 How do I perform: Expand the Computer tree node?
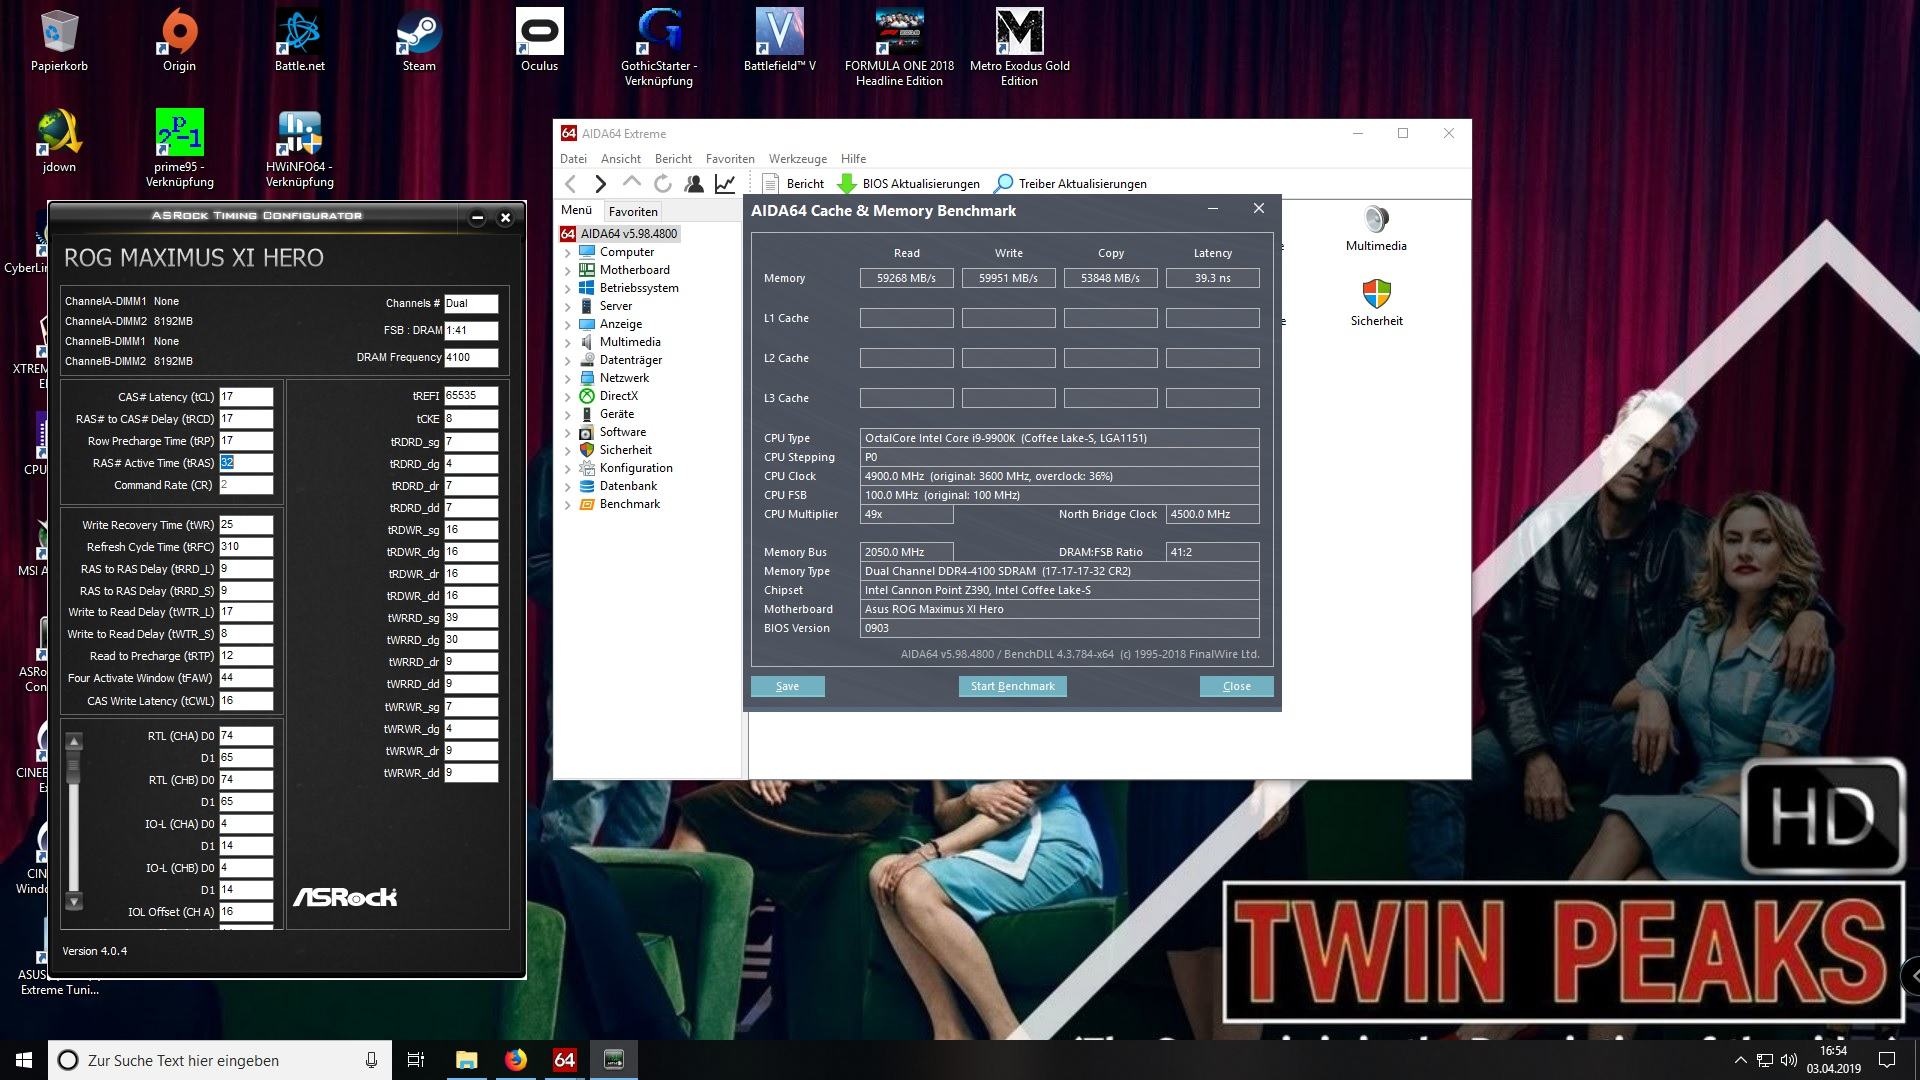click(x=568, y=252)
